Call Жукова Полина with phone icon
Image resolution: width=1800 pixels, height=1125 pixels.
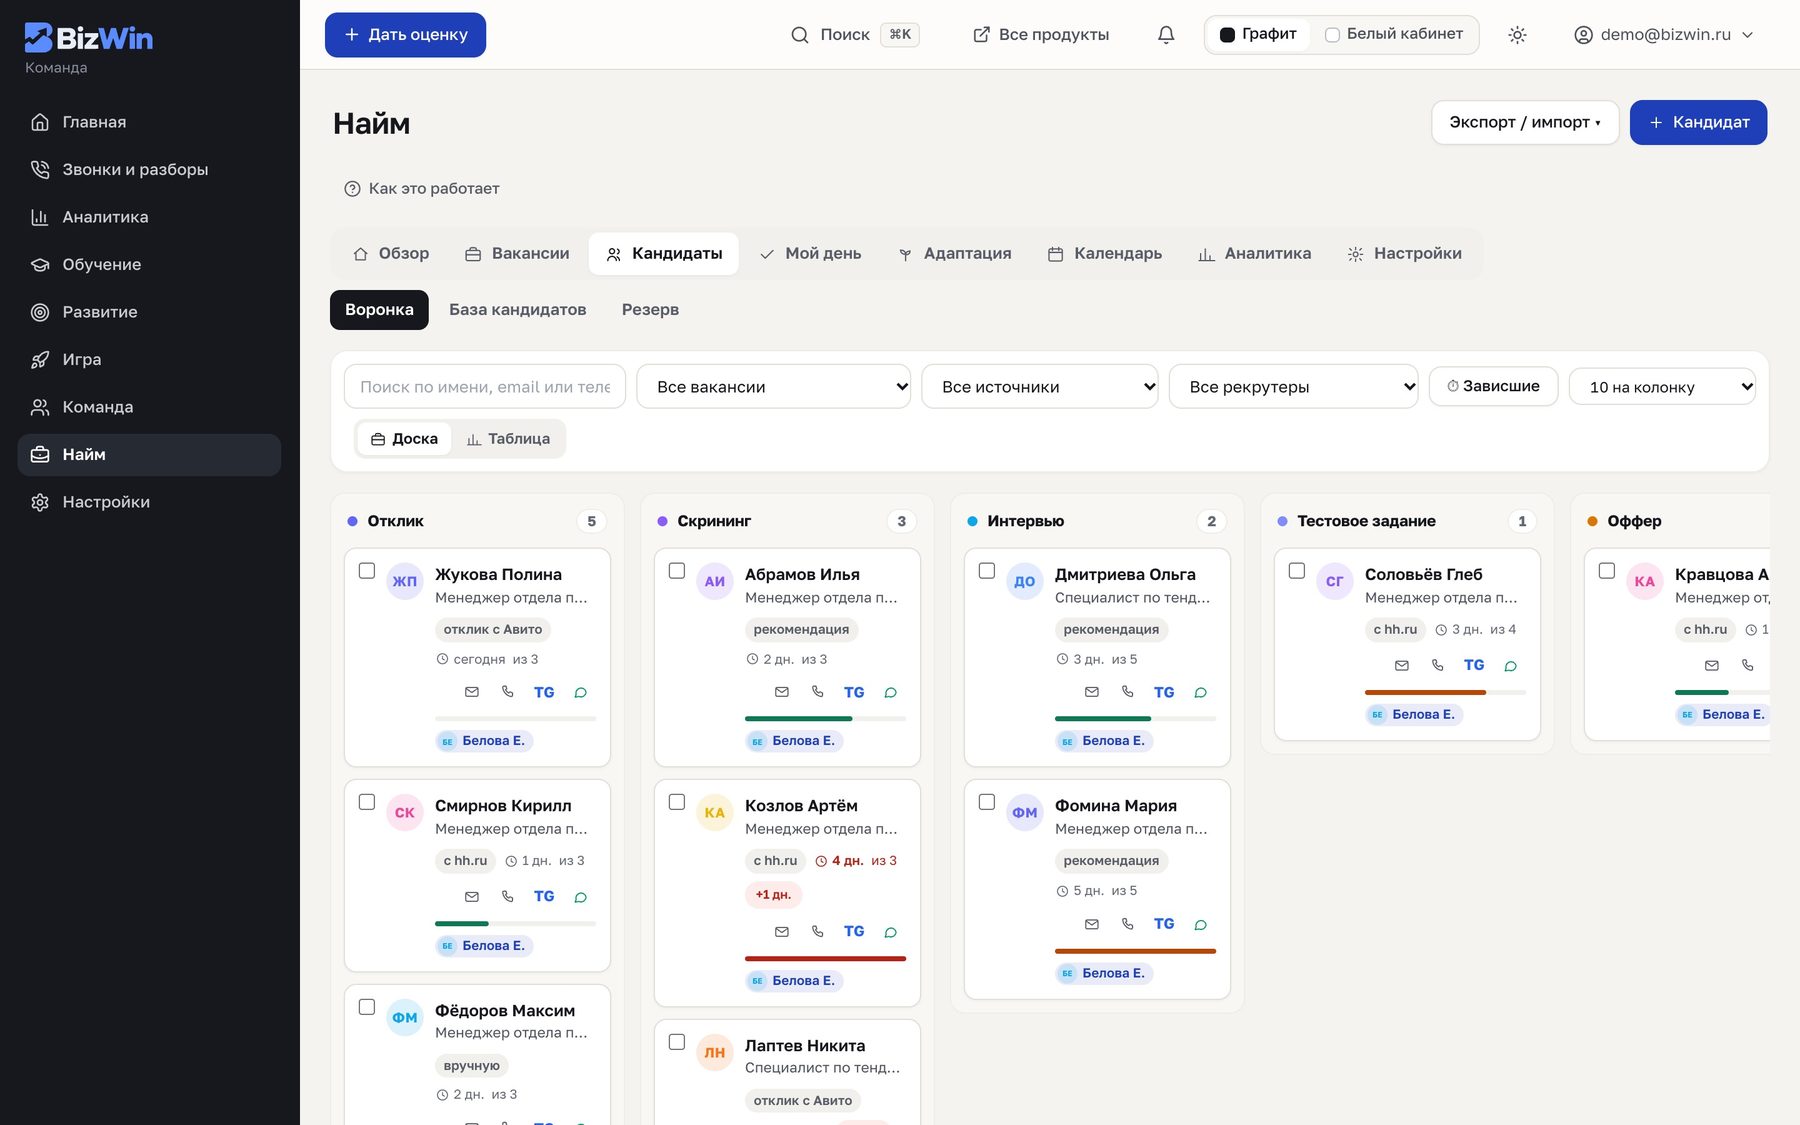[x=508, y=692]
